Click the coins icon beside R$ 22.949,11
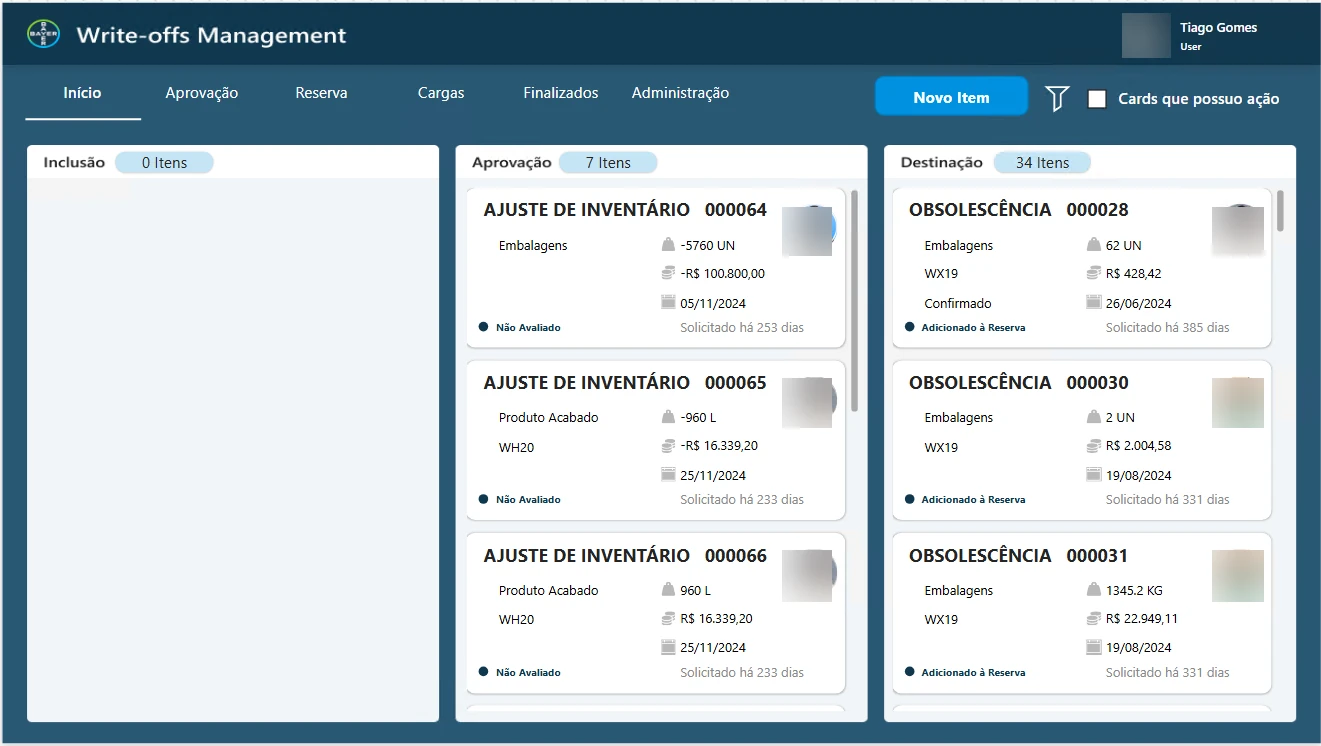 pyautogui.click(x=1094, y=619)
